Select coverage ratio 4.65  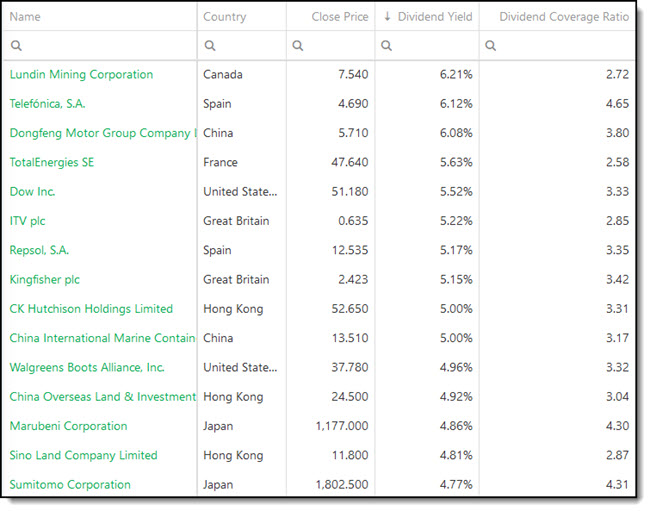(617, 104)
